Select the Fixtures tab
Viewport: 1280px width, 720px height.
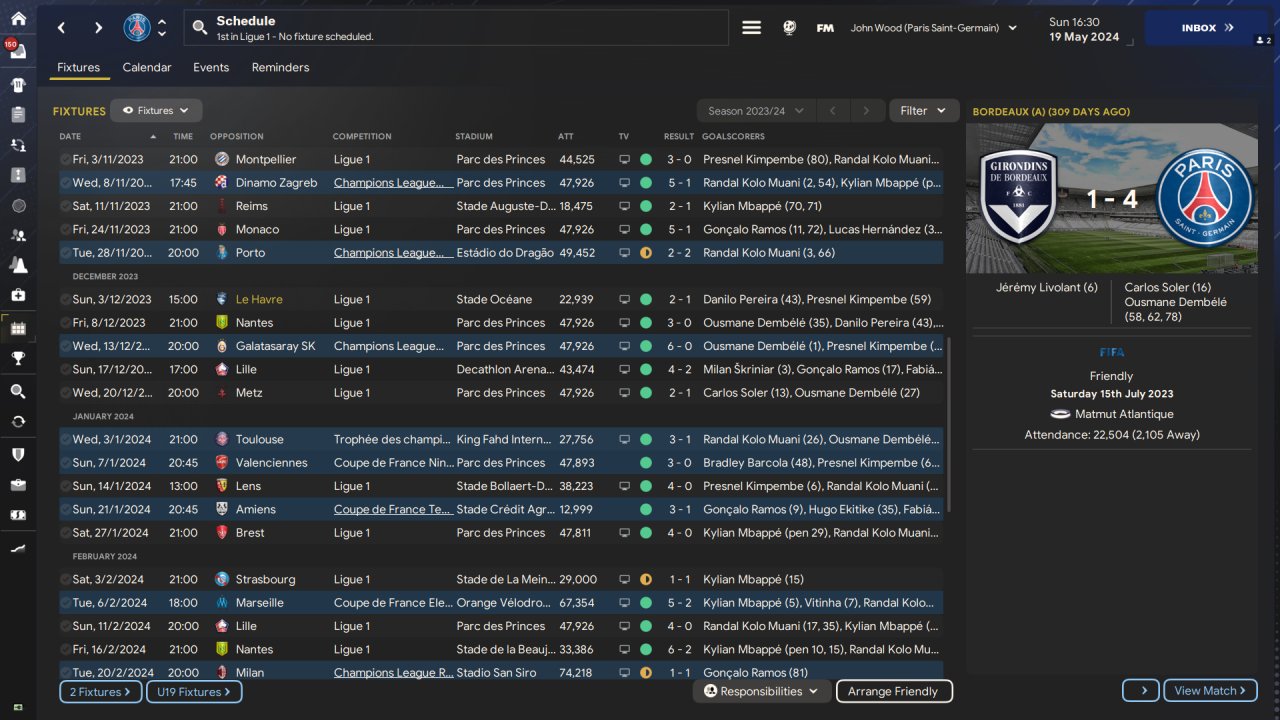tap(78, 68)
